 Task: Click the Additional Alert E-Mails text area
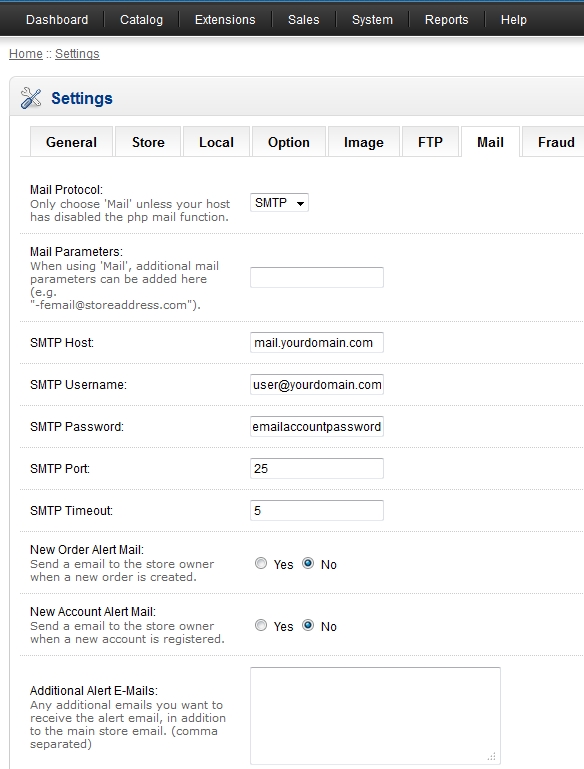tap(375, 716)
